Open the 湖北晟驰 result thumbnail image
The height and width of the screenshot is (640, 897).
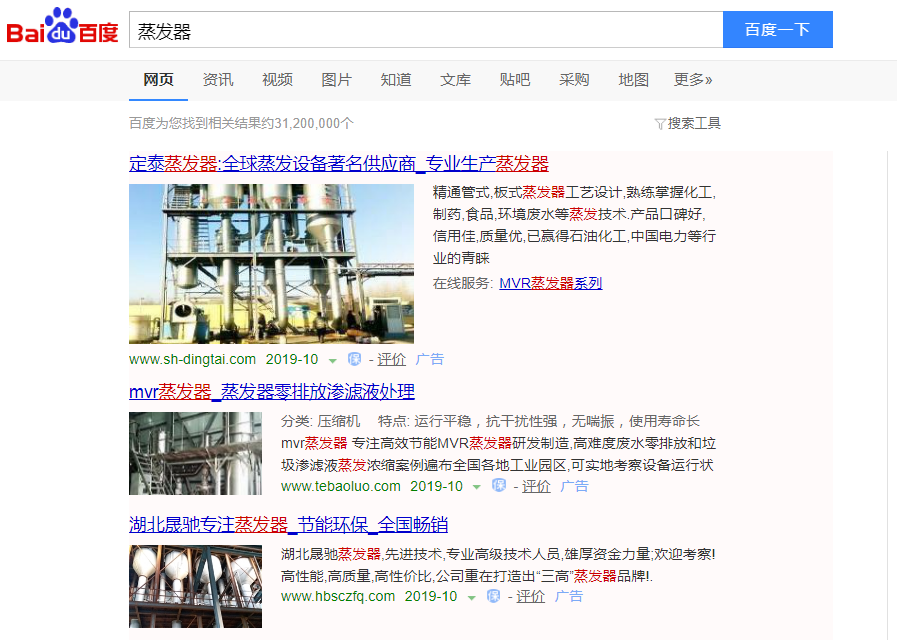(195, 586)
